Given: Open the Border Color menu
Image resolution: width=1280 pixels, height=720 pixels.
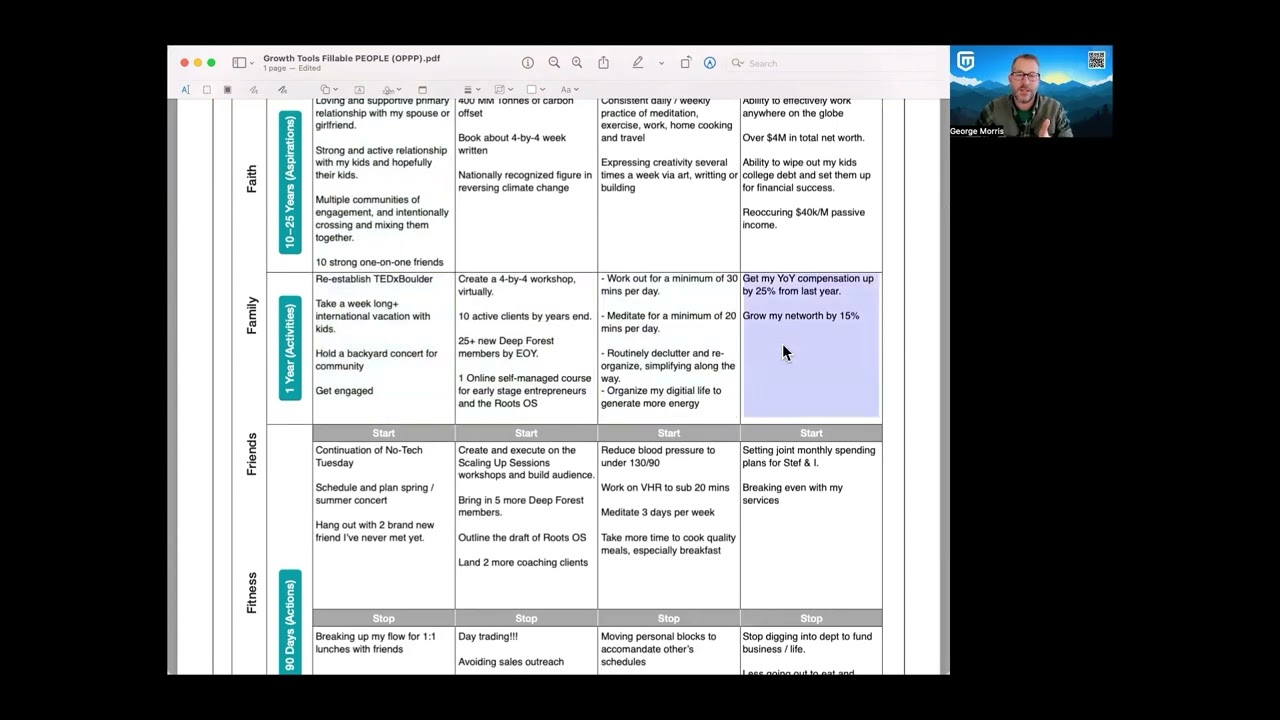Looking at the screenshot, I should tap(504, 90).
